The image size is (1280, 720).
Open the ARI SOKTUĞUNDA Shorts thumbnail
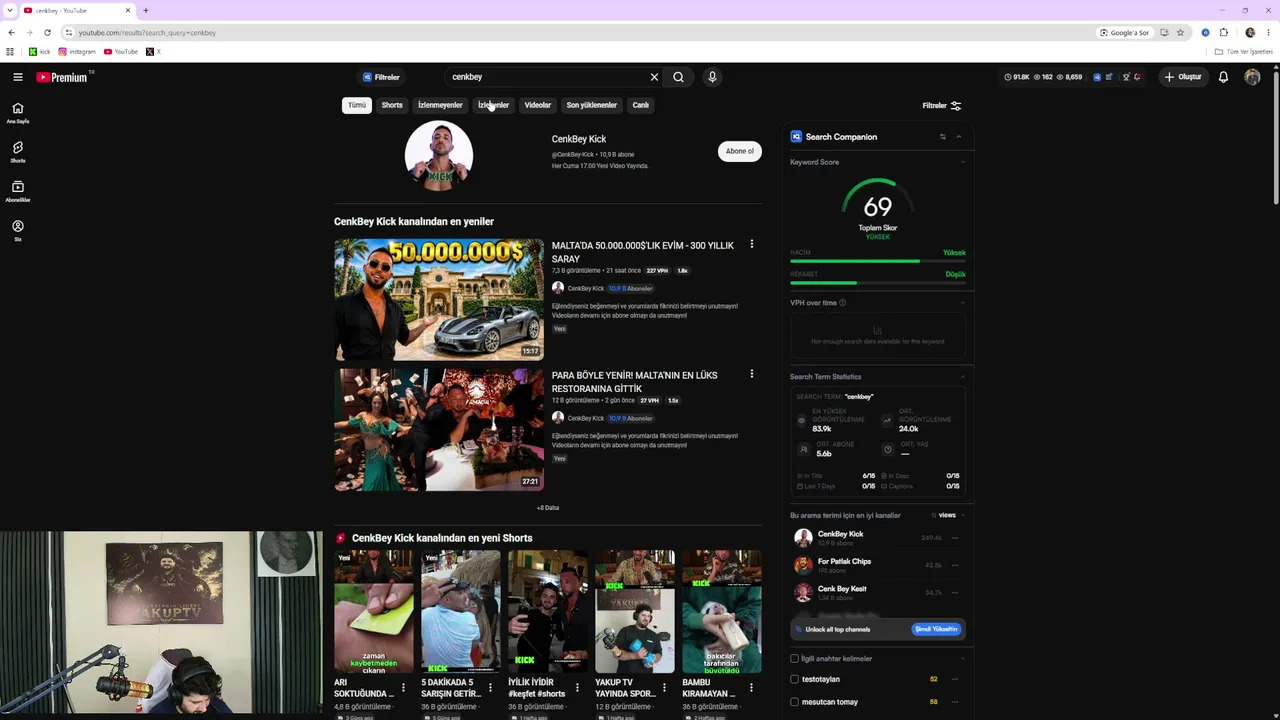tap(374, 611)
